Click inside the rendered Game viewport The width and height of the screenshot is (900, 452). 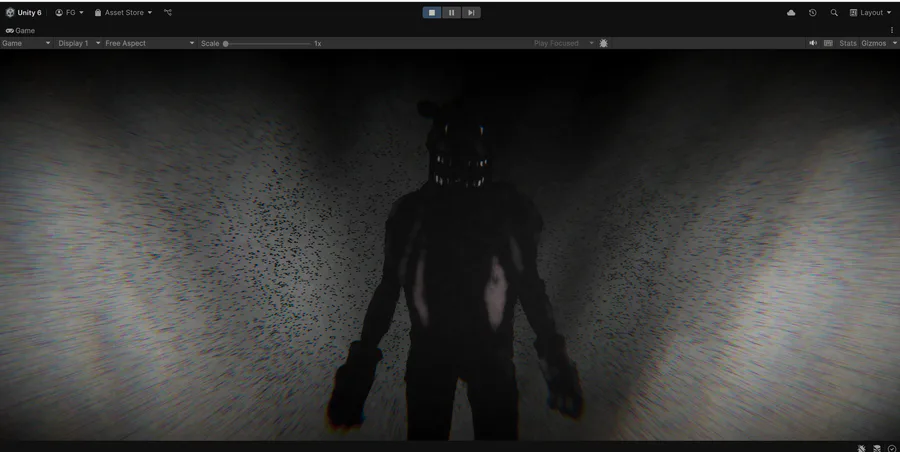(450, 245)
